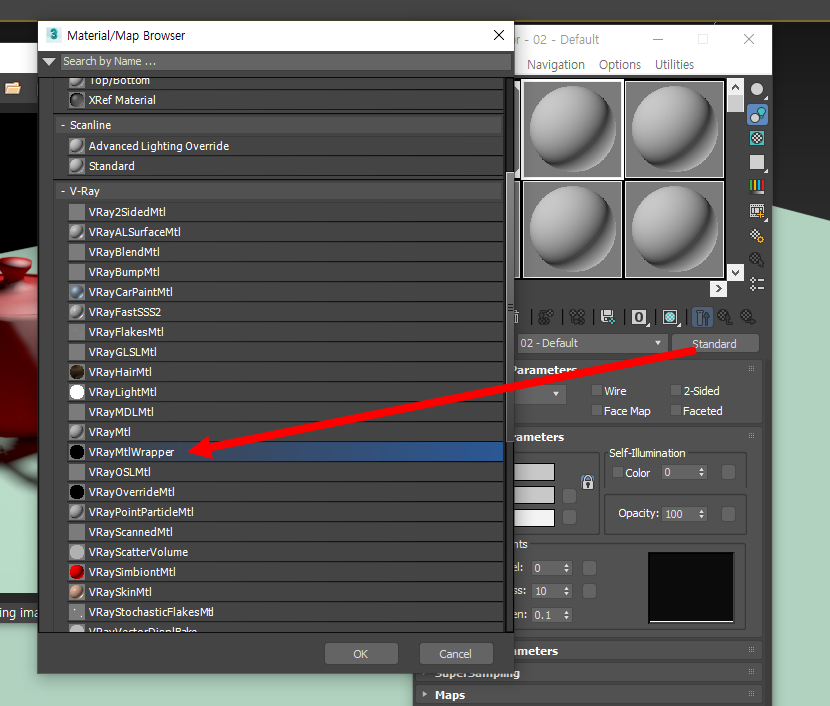Click the Make Unique icon

577,318
